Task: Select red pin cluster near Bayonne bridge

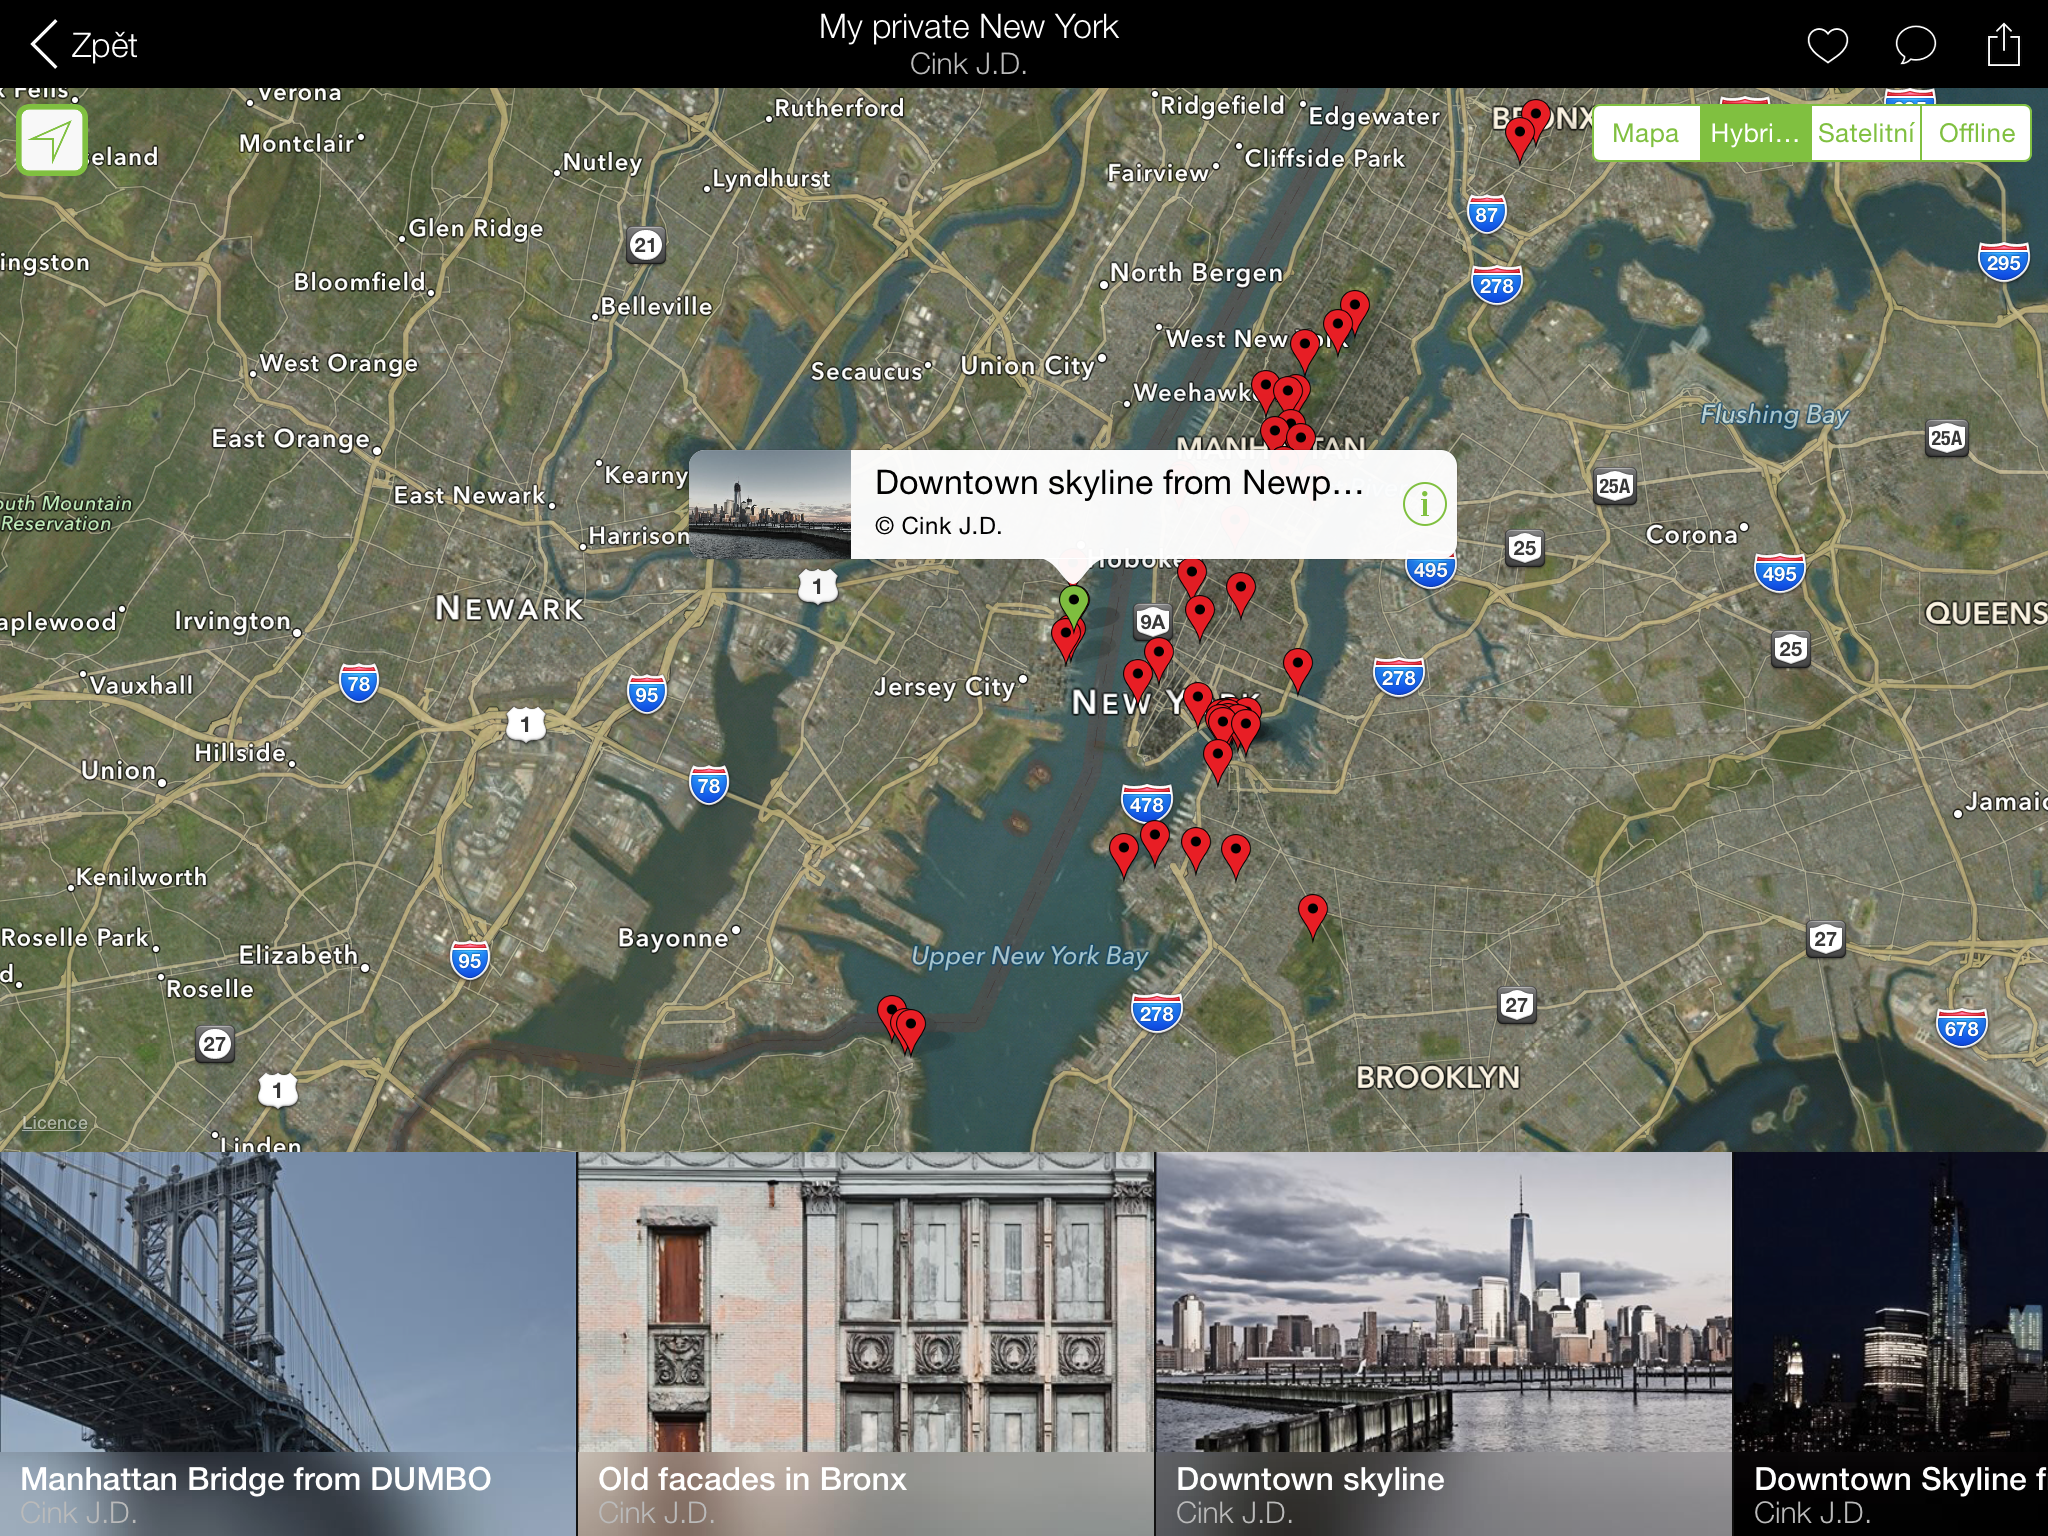Action: pyautogui.click(x=902, y=1020)
